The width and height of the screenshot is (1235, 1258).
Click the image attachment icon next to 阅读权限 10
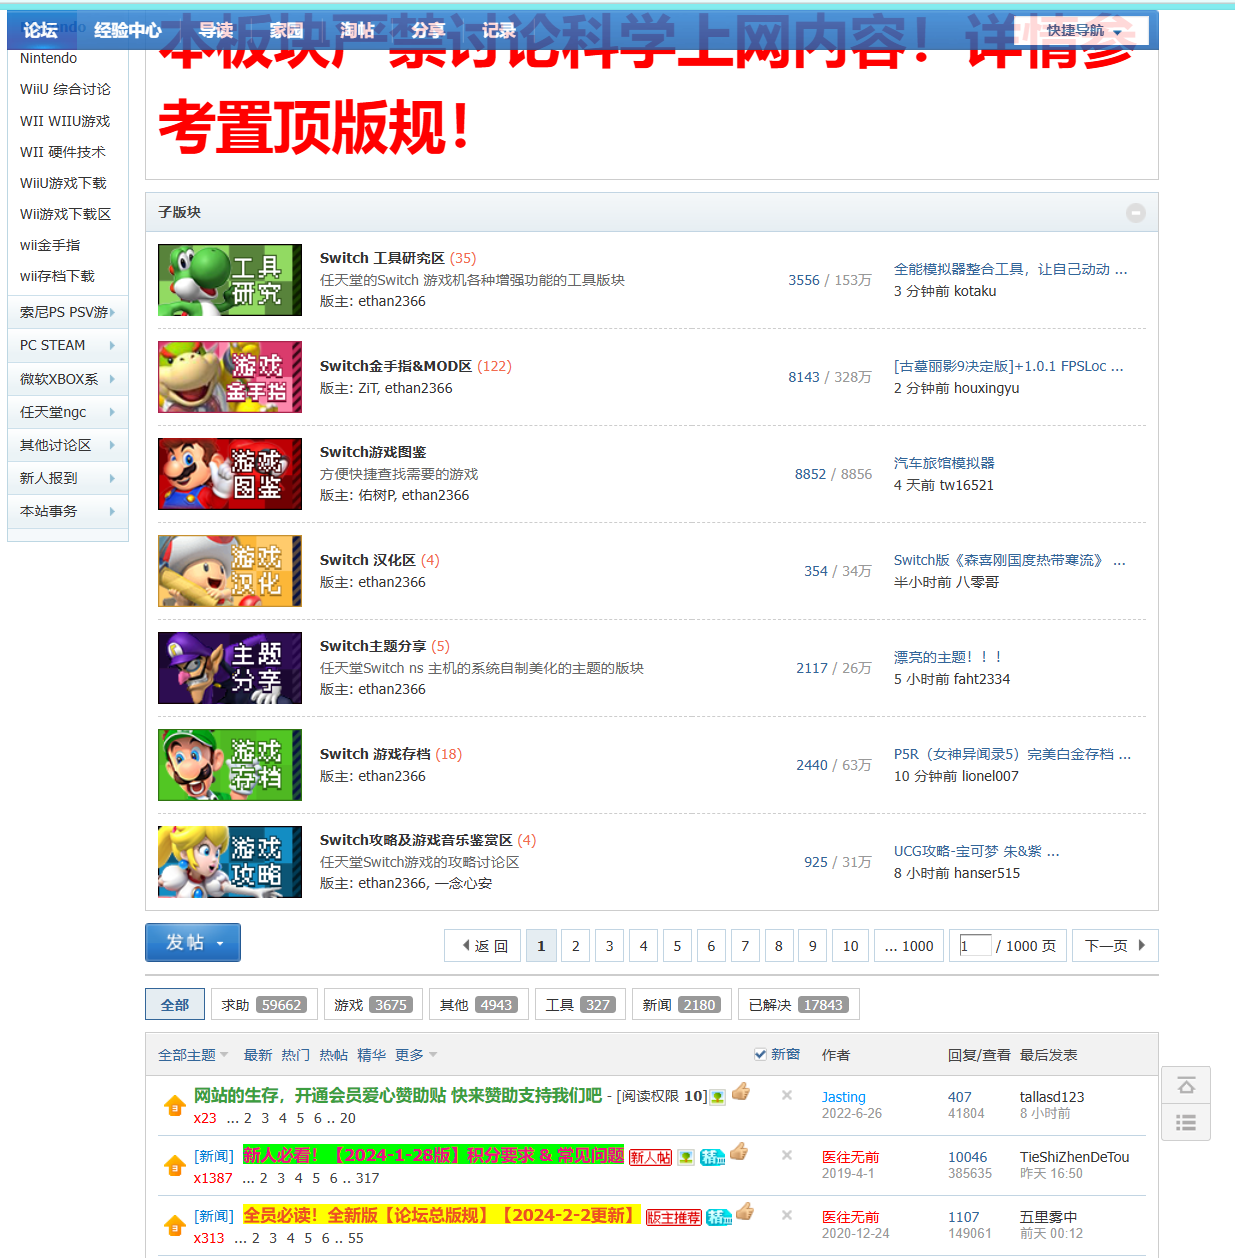[x=717, y=1098]
